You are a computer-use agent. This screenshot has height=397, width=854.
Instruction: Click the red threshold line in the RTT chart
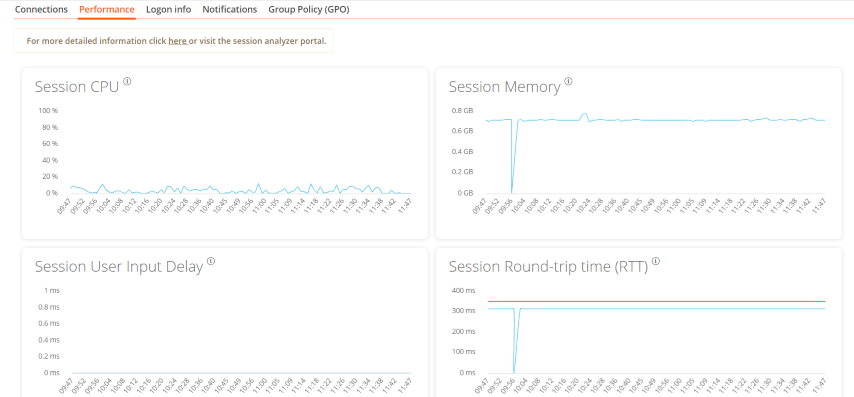656,301
